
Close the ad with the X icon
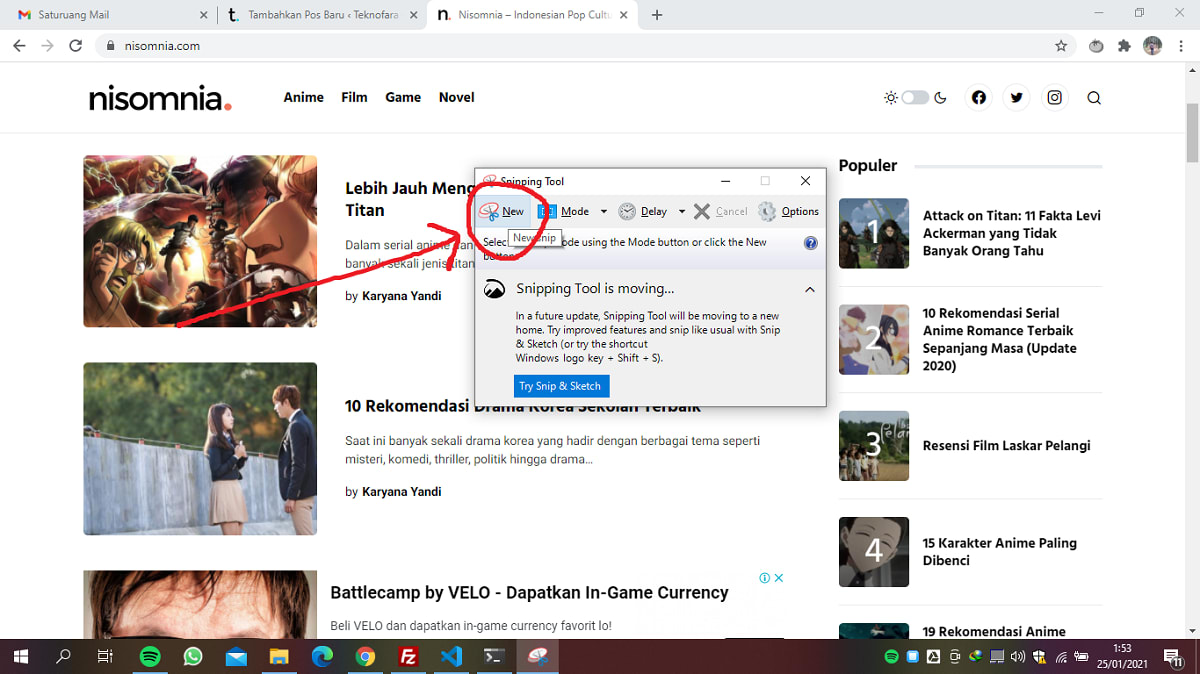point(778,578)
